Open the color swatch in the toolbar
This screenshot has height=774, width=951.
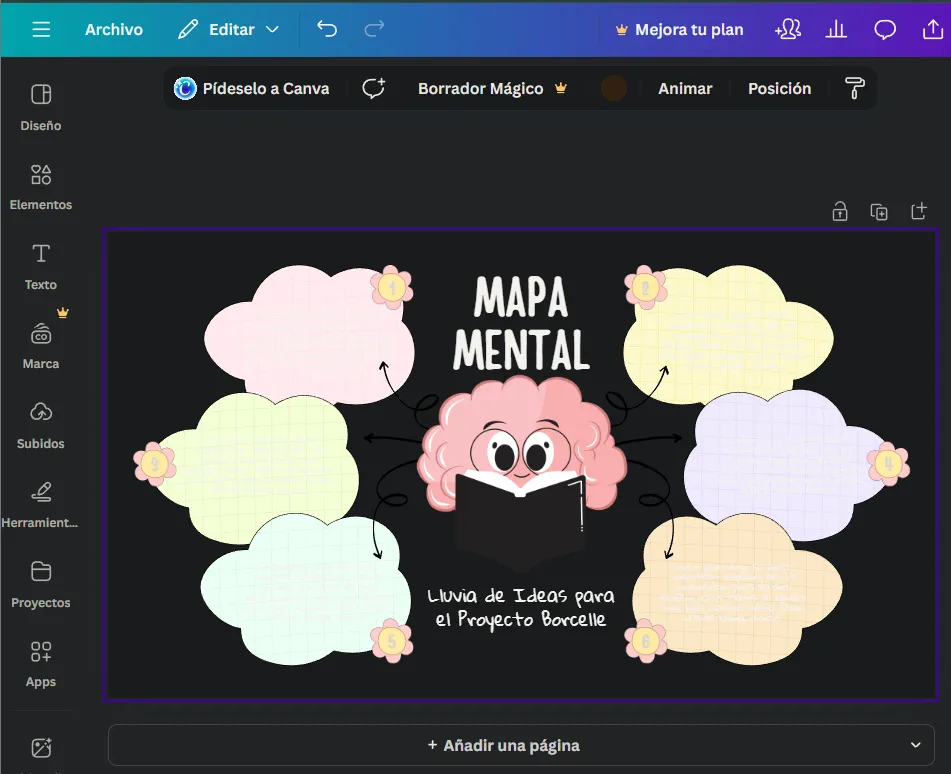(613, 88)
